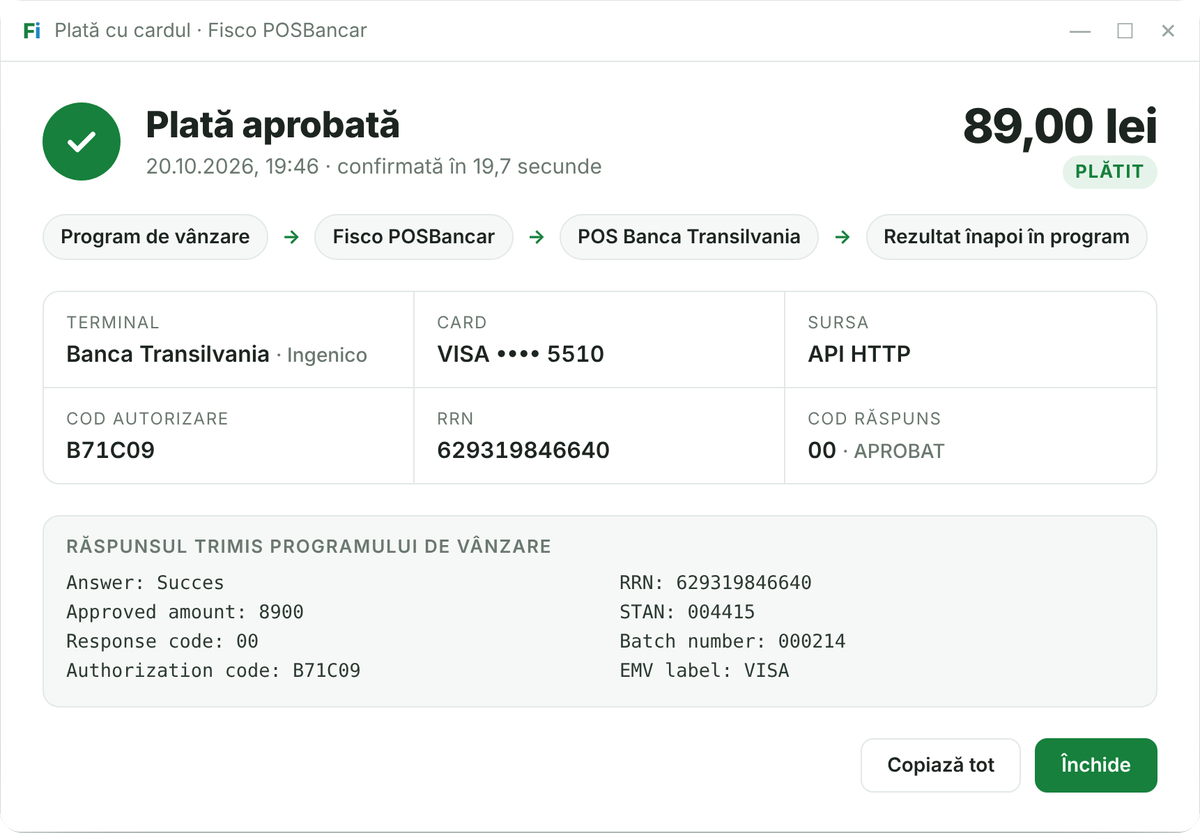Screen dimensions: 1200x833
Task: Click arrow after Program de vânzare
Action: (291, 237)
